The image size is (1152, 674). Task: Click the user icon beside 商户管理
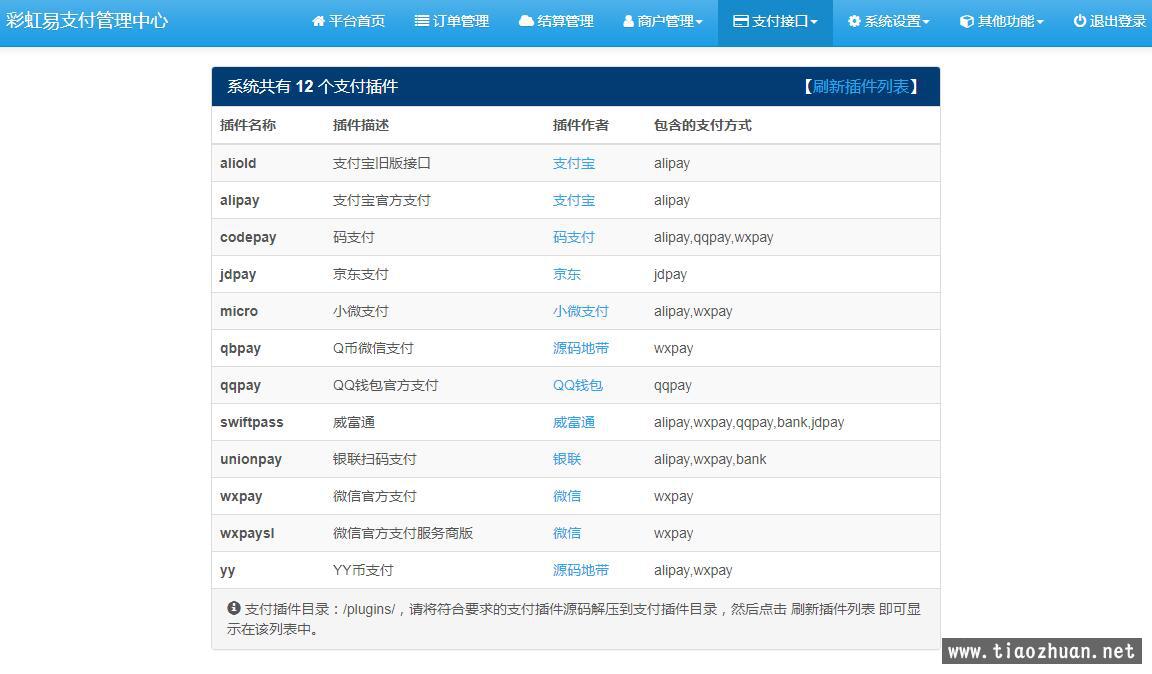[628, 21]
